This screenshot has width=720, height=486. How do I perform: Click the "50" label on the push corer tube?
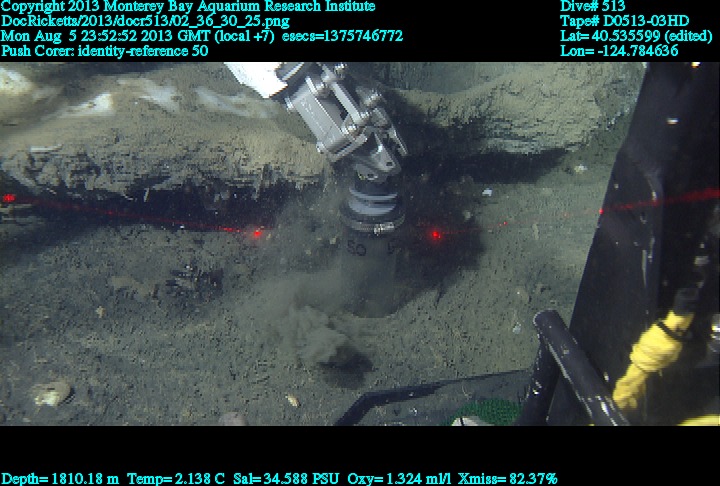[356, 249]
